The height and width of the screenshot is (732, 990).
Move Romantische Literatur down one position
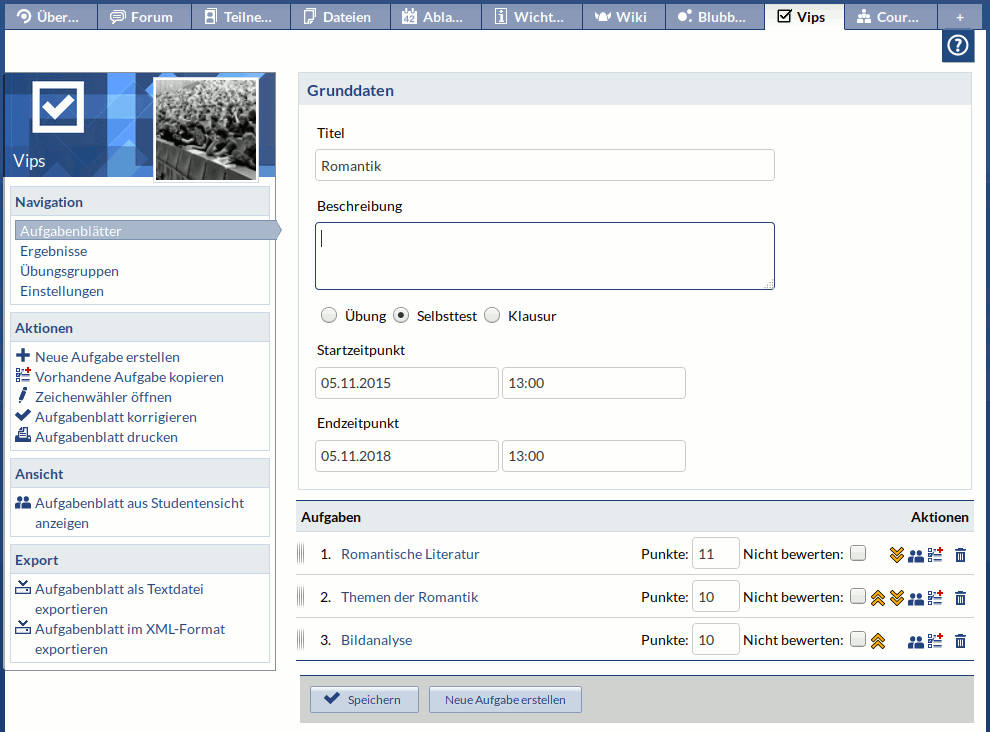[x=897, y=555]
